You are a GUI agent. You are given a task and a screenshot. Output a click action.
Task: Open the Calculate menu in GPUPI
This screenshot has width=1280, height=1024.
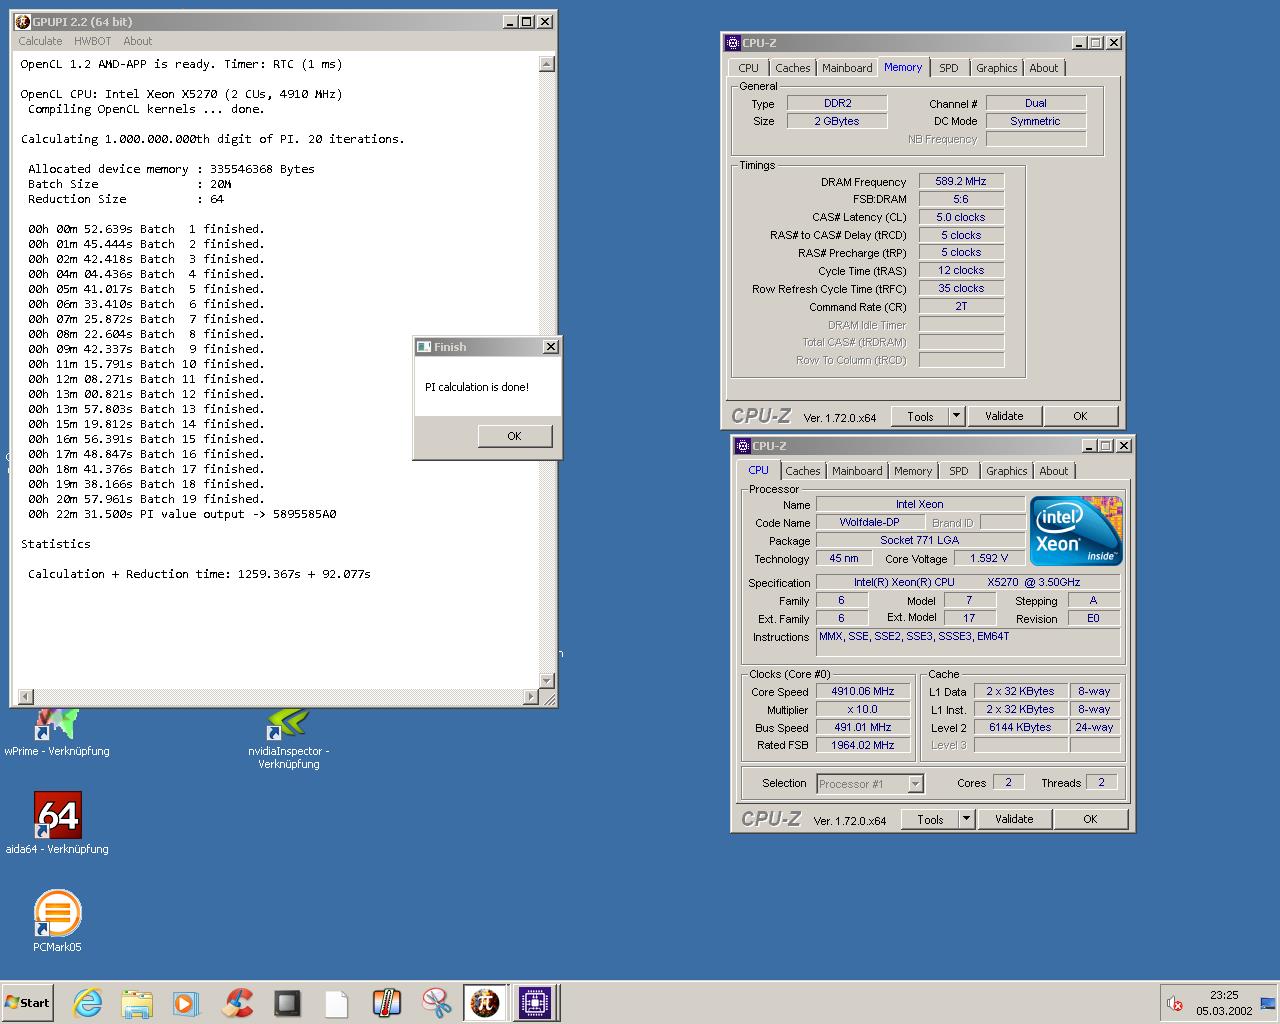tap(40, 41)
